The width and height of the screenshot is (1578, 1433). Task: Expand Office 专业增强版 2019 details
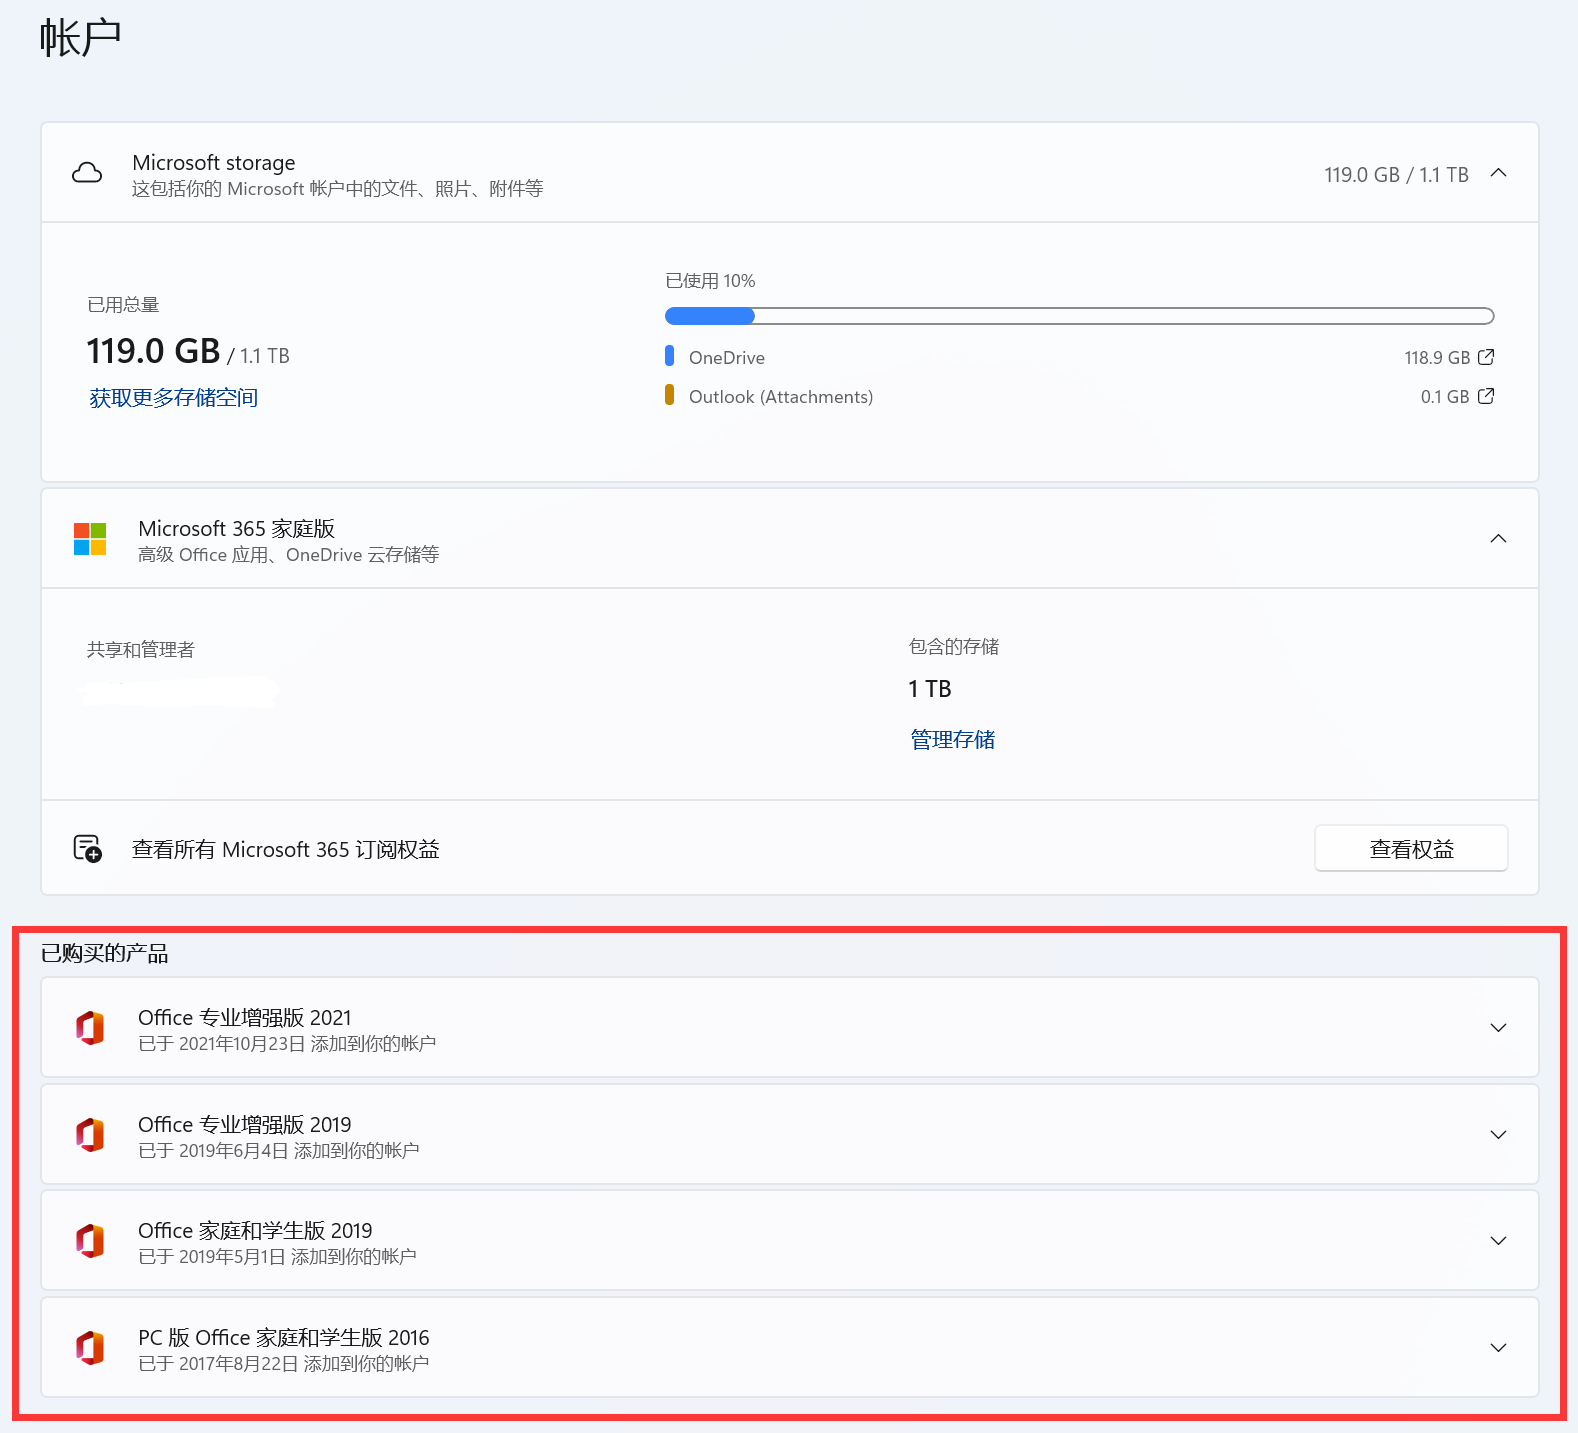click(1498, 1135)
